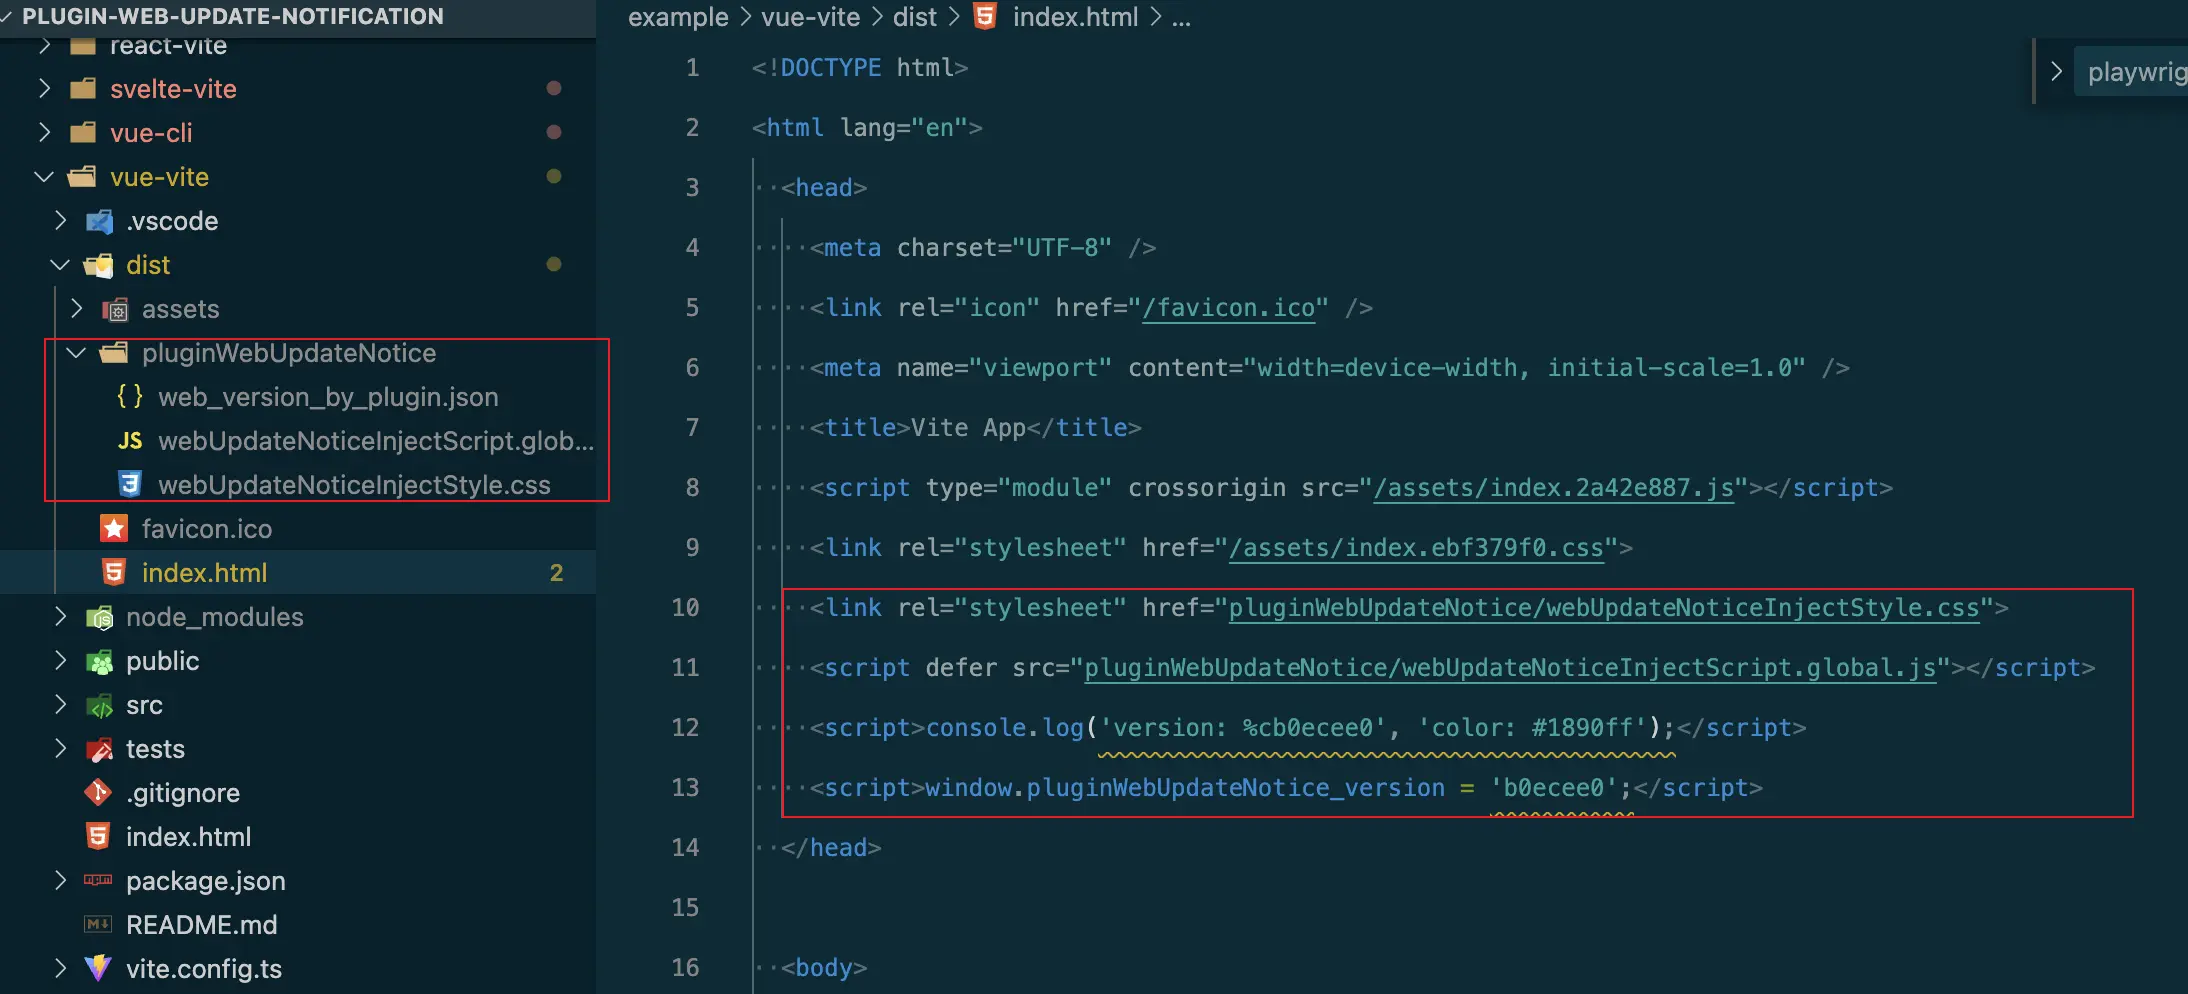
Task: Open the playwright panel chevron at top right
Action: [2056, 71]
